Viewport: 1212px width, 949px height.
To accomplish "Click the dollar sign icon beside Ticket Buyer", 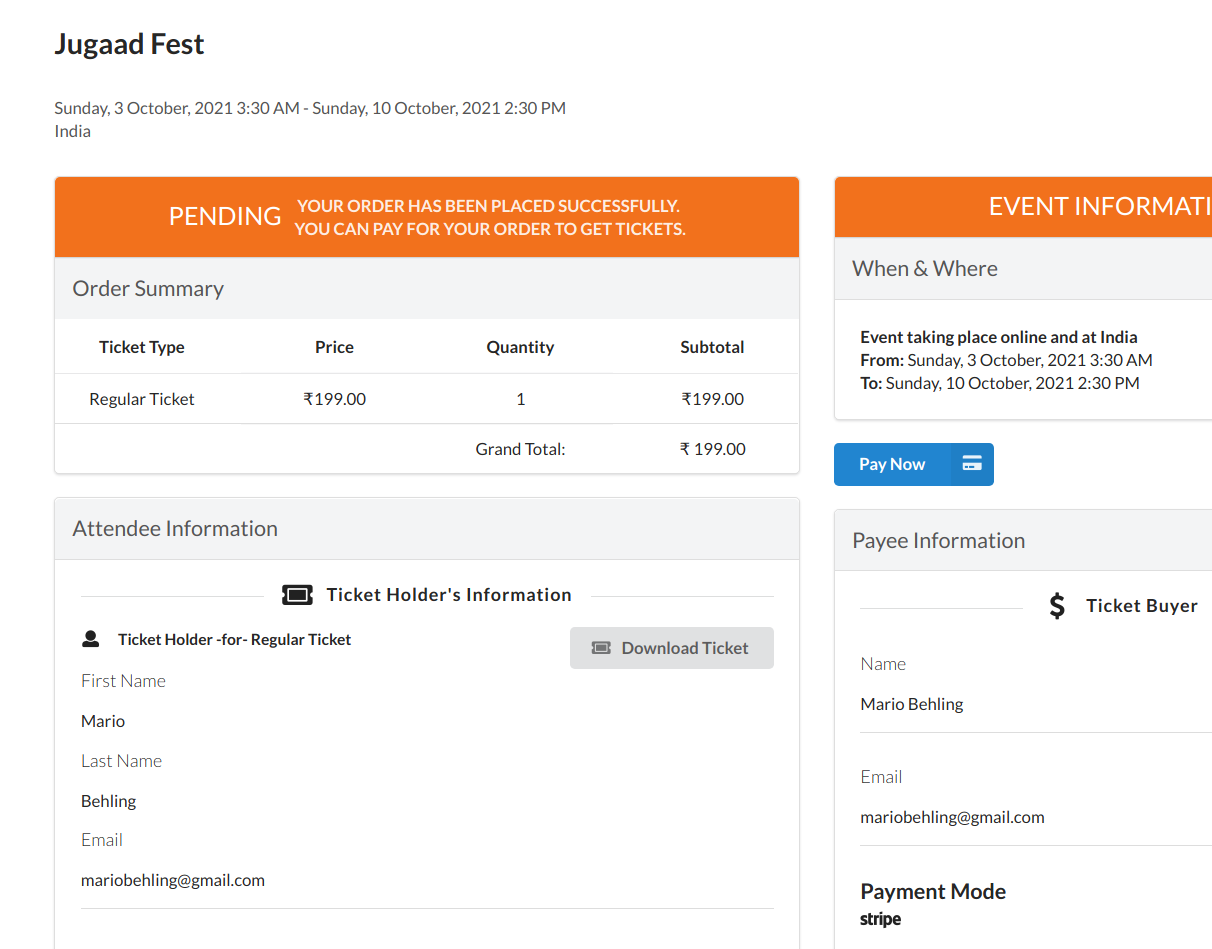I will [x=1057, y=606].
